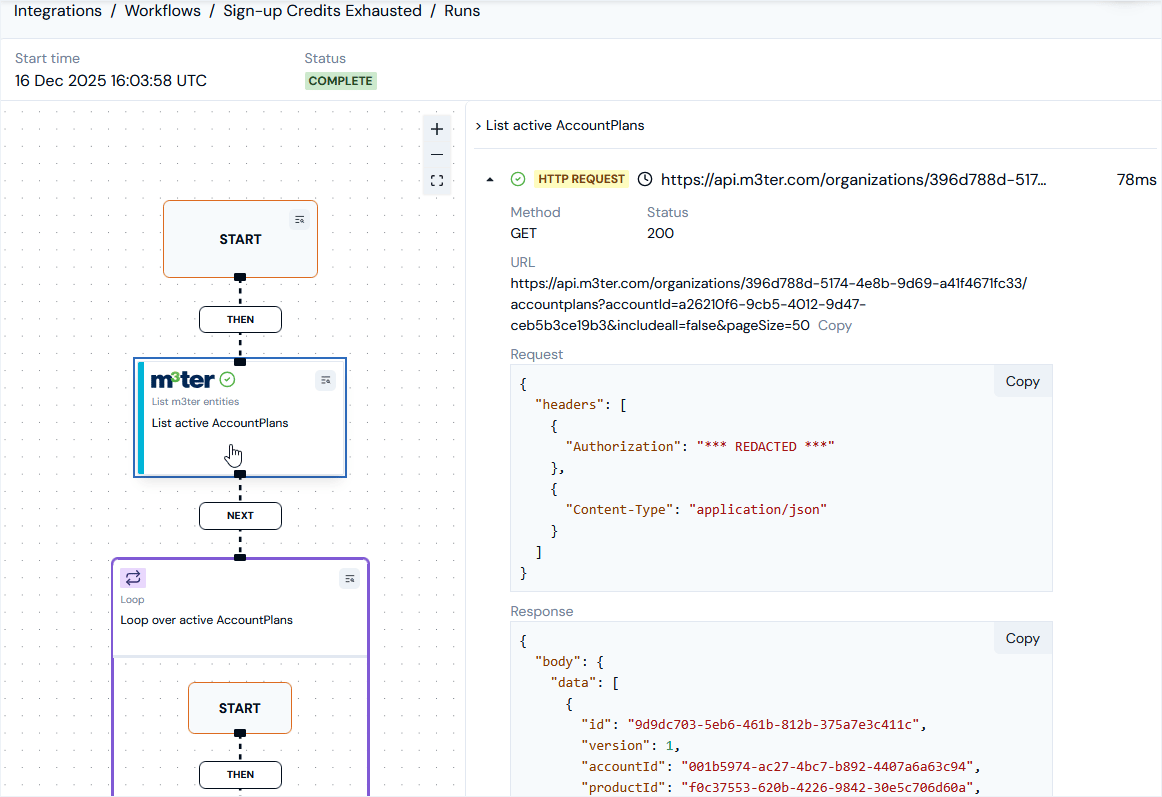Collapse the HTTP REQUEST entry arrow
Viewport: 1162px width, 797px height.
[490, 179]
